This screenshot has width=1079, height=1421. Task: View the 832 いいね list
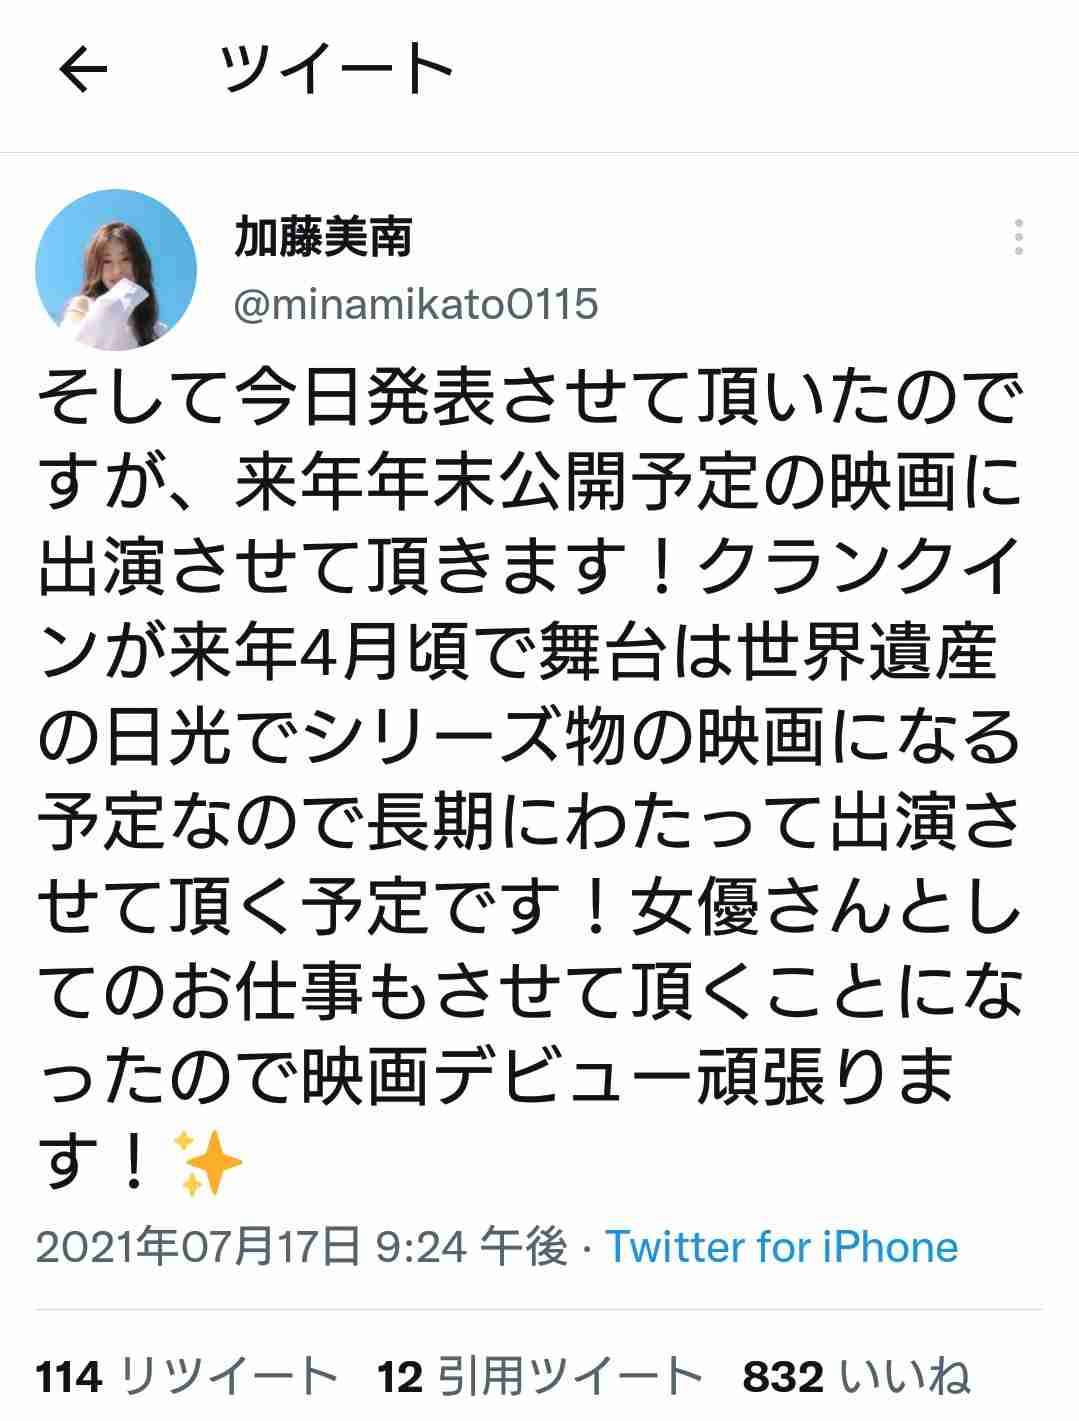(856, 1378)
